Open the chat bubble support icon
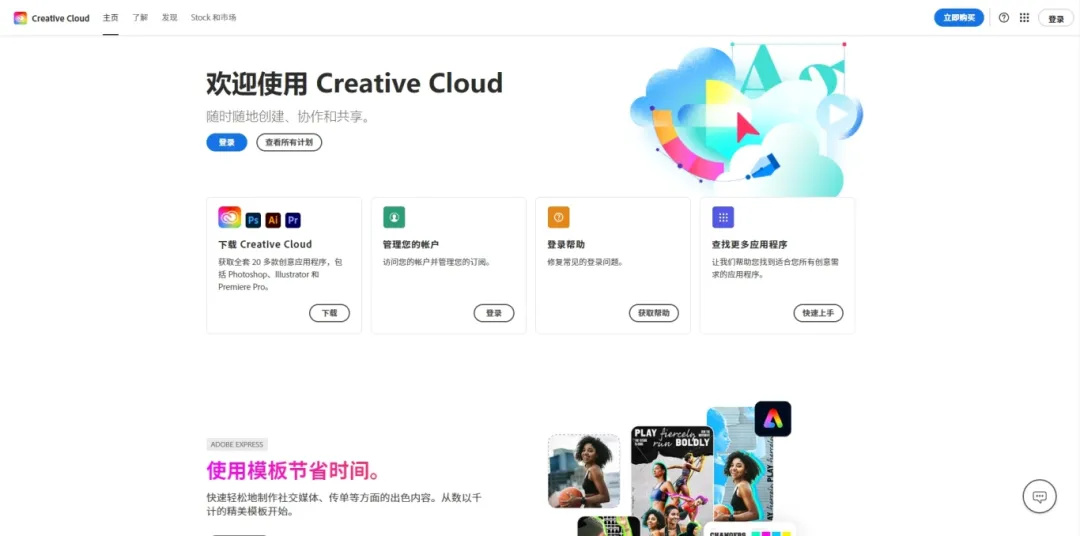1080x536 pixels. coord(1039,496)
